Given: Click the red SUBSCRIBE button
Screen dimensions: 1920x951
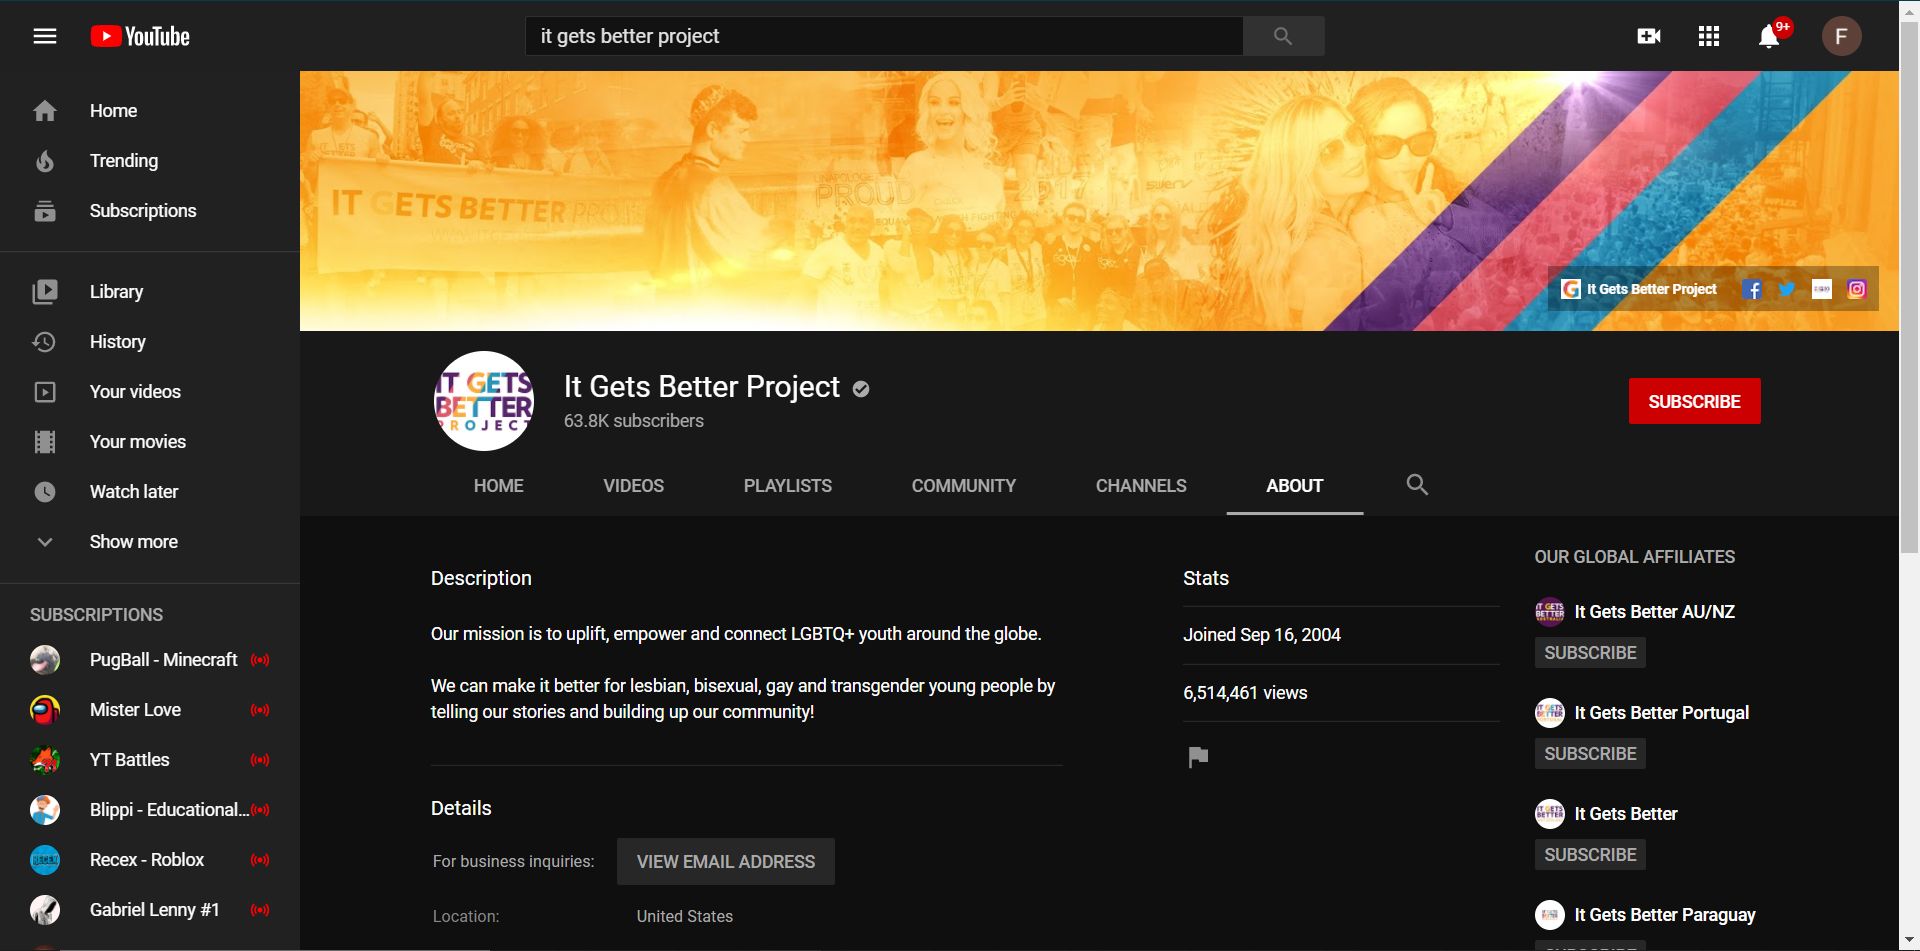Looking at the screenshot, I should pyautogui.click(x=1694, y=401).
